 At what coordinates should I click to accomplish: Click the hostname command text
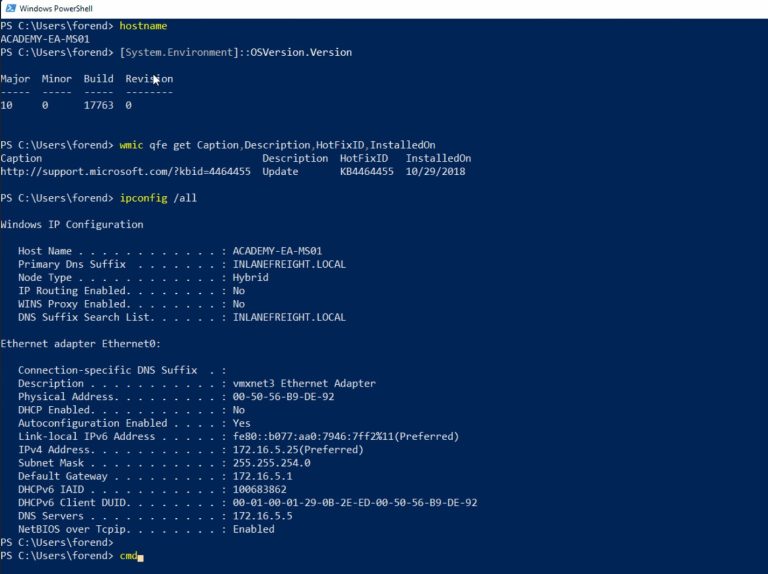143,26
